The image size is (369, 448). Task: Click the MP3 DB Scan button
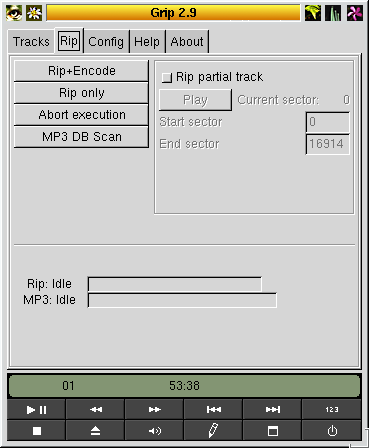(81, 137)
